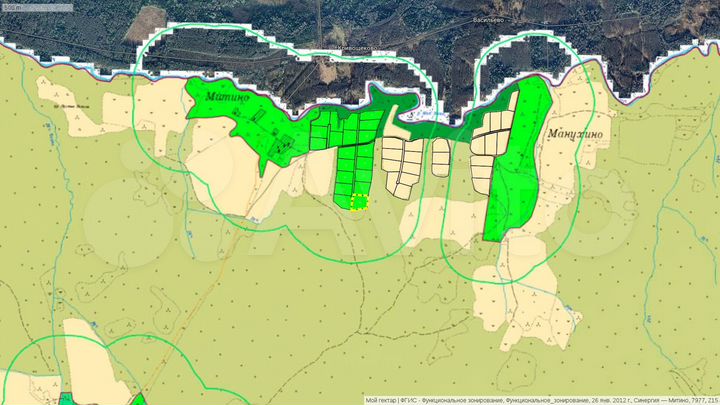Click the blue river label near the shoreline
720x405 pixels.
point(430,113)
